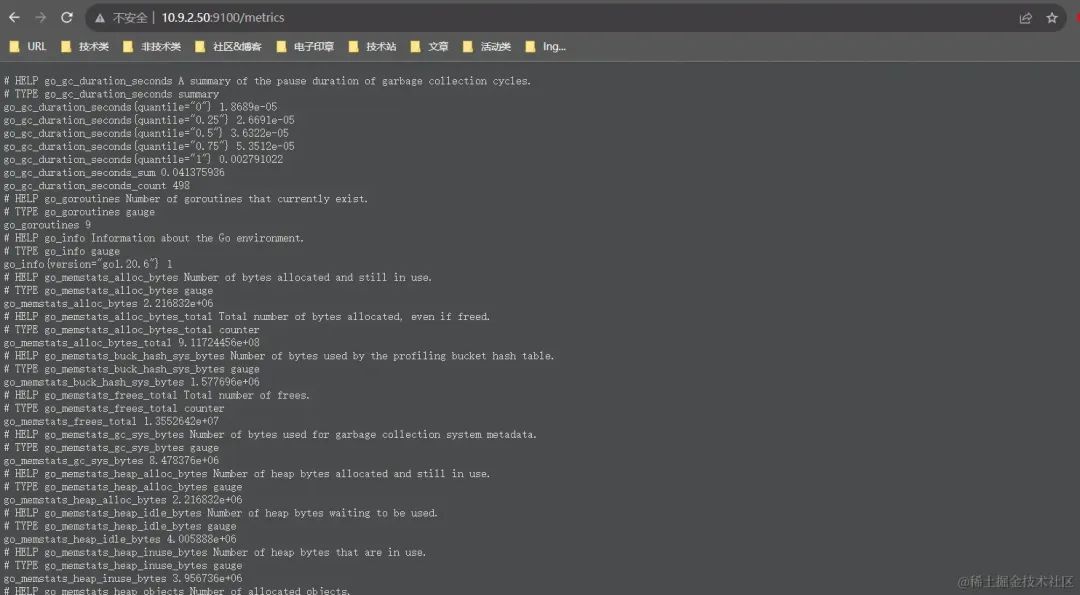Click the "# HELP go_gc_duration_seconds A summary" line
The width and height of the screenshot is (1080, 595).
[267, 81]
